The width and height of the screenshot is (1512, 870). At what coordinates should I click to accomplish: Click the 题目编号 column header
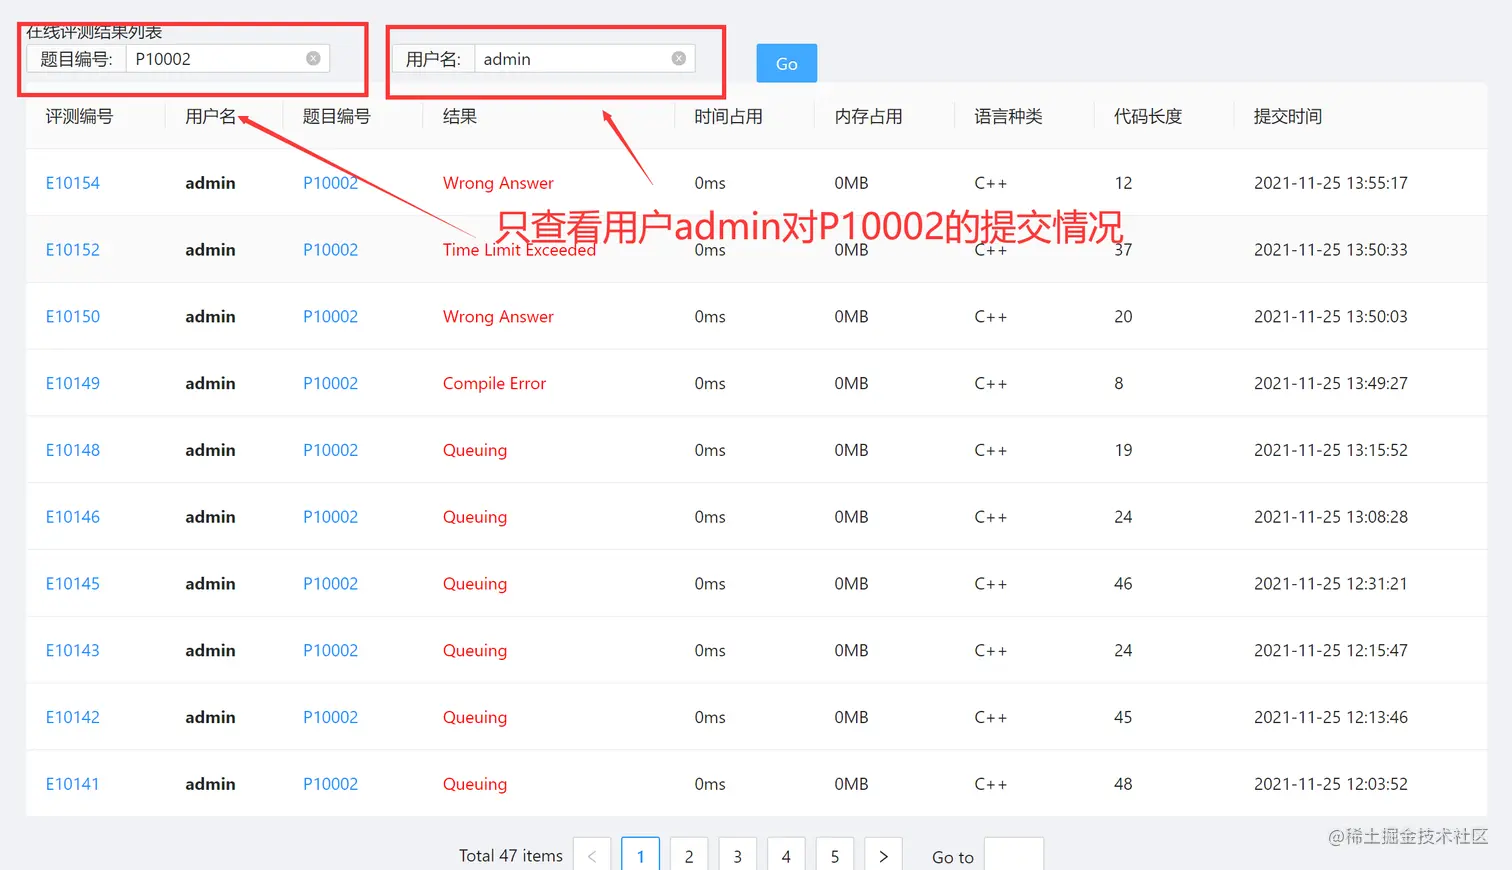click(337, 117)
